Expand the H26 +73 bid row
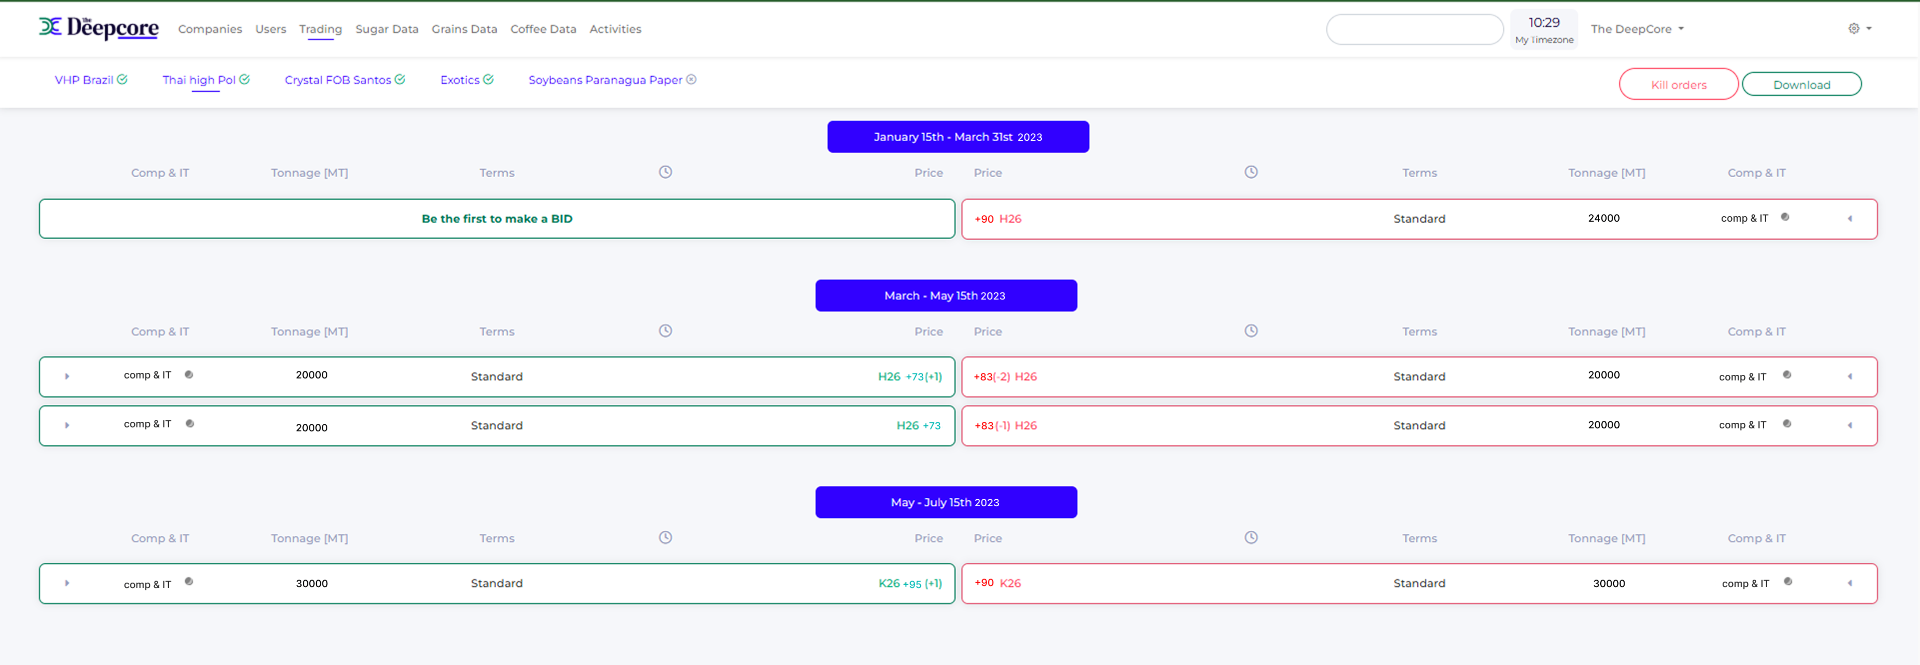1920x665 pixels. click(67, 425)
